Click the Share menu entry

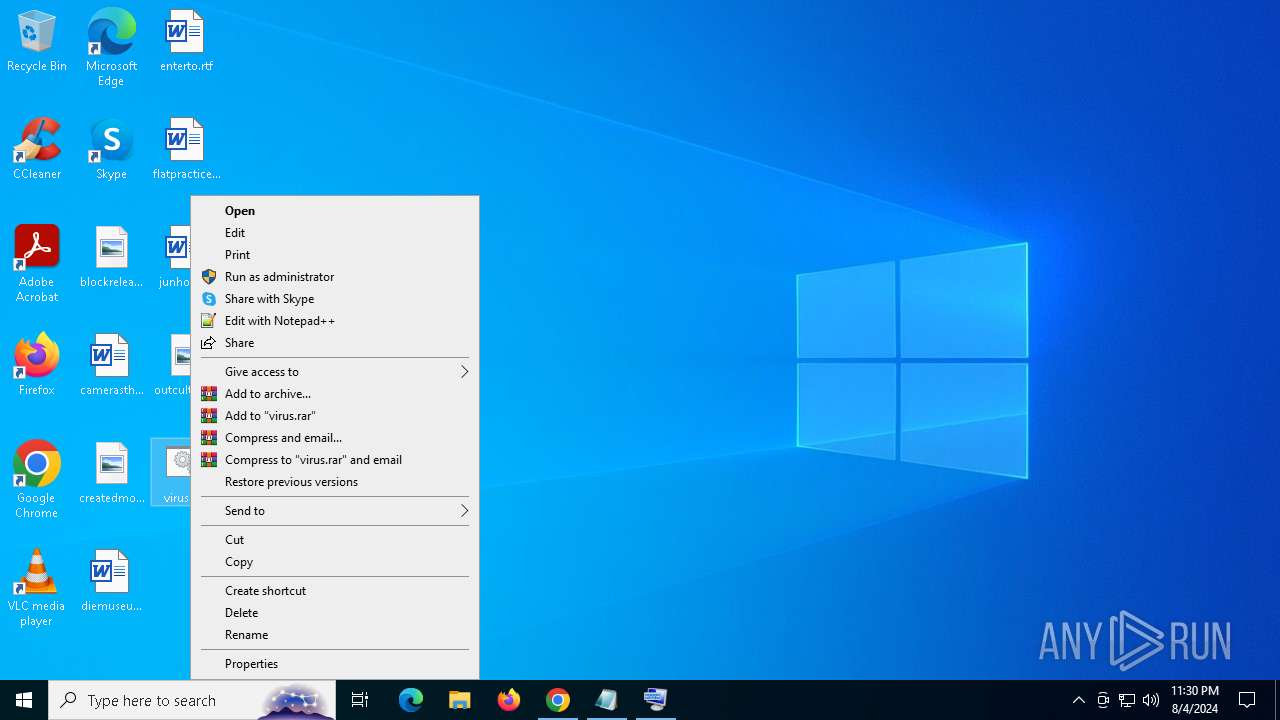coord(335,343)
